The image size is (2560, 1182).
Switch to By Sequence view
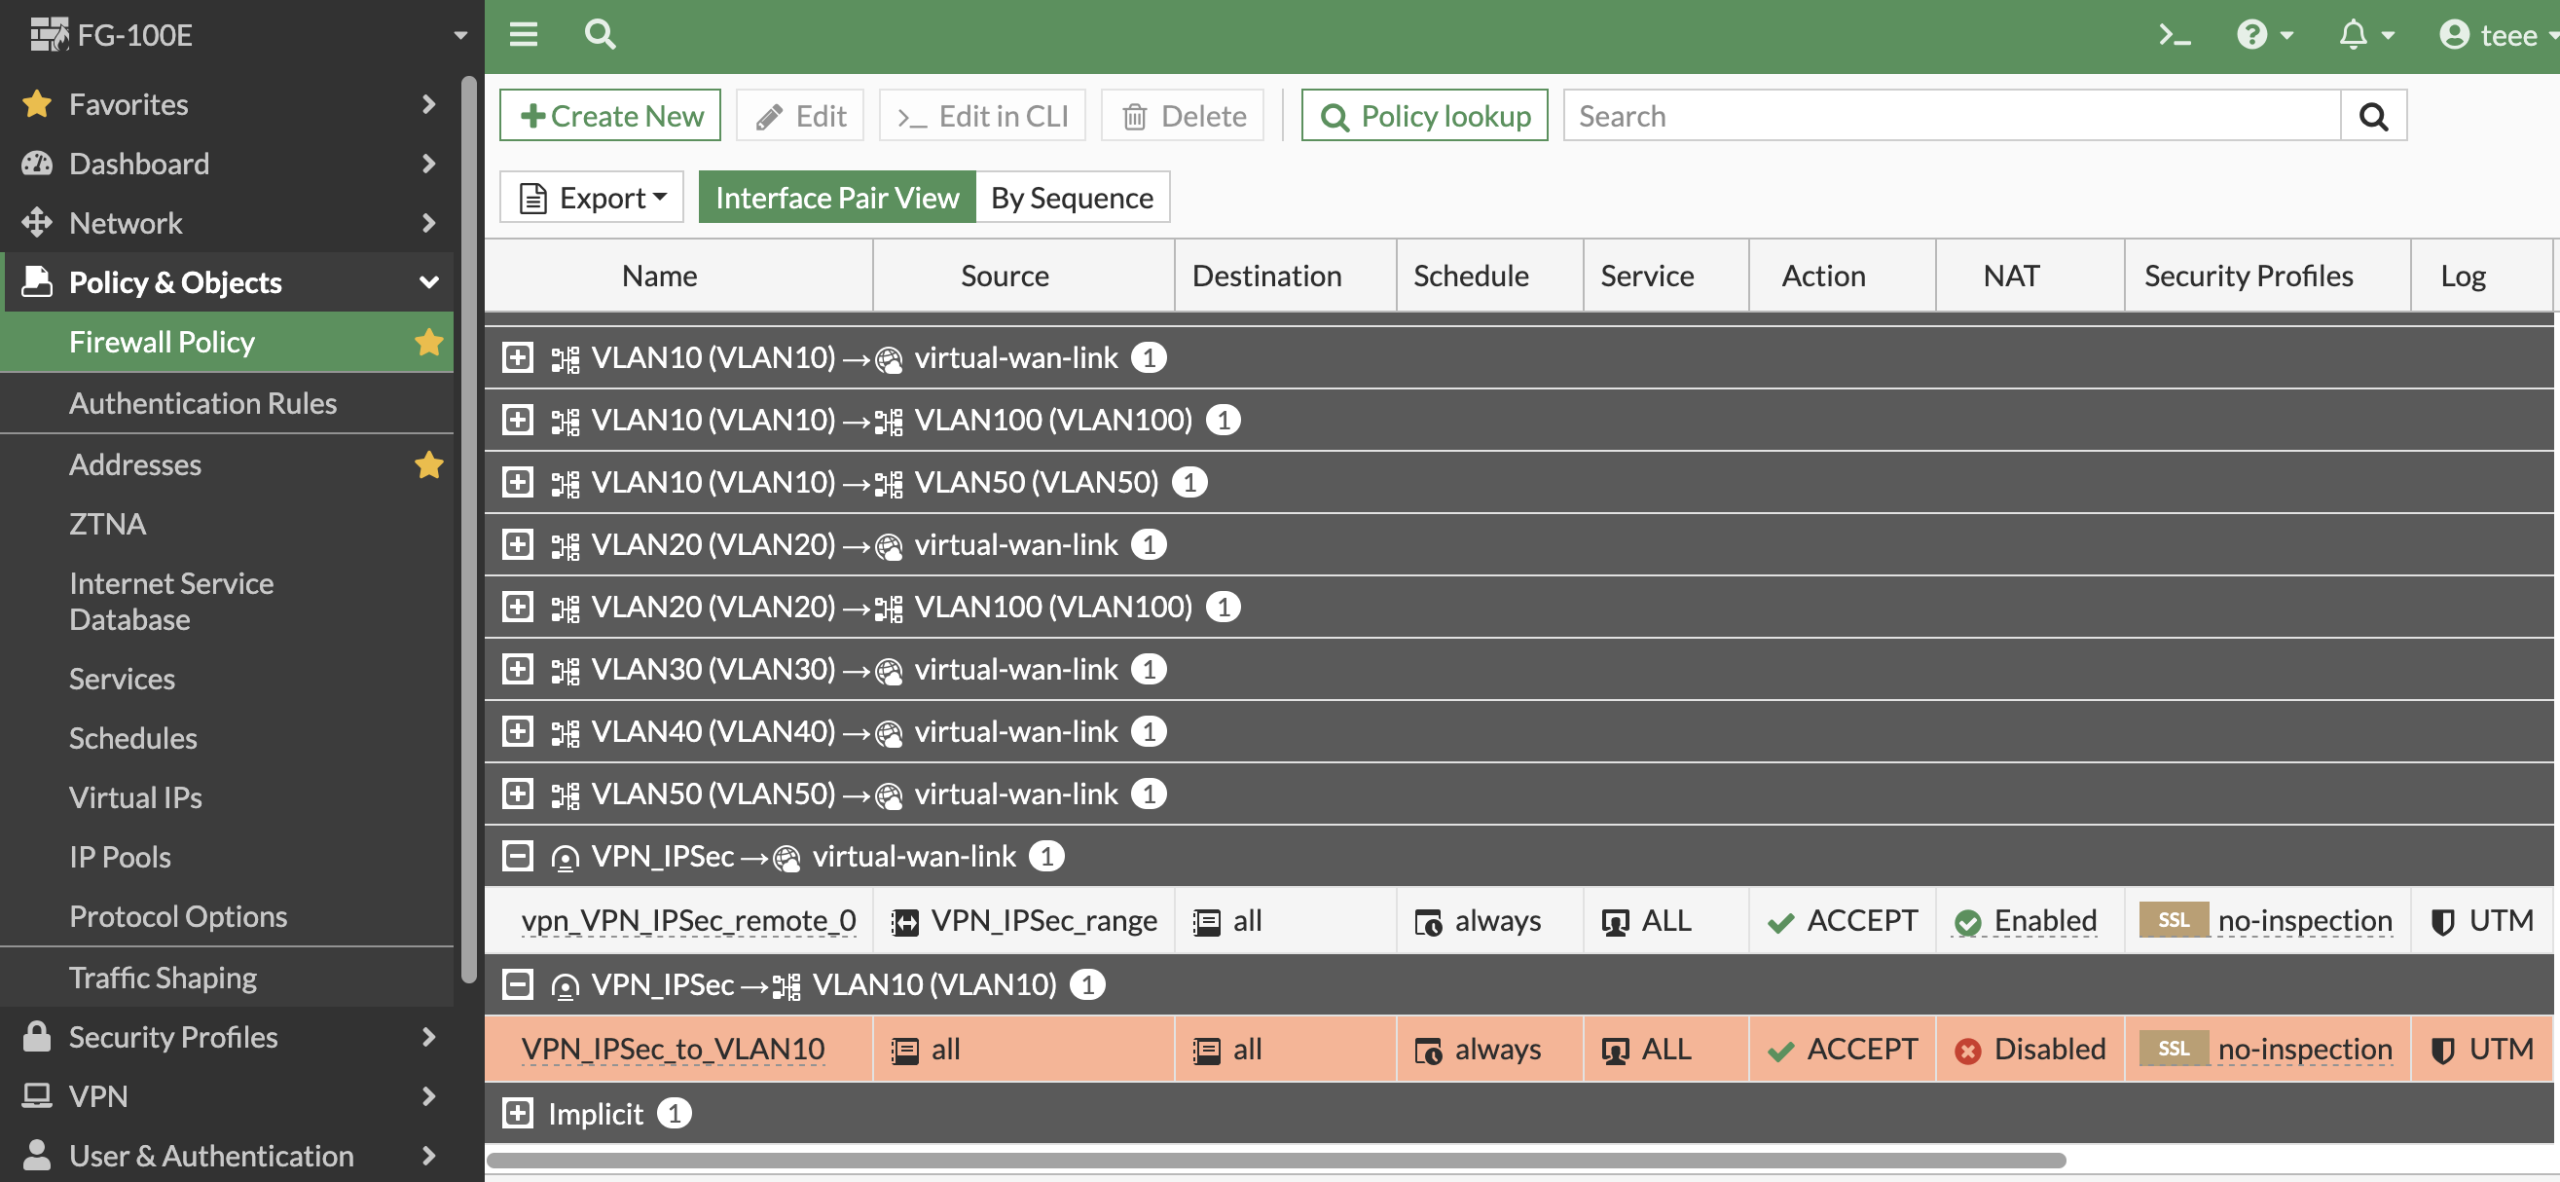click(1072, 198)
